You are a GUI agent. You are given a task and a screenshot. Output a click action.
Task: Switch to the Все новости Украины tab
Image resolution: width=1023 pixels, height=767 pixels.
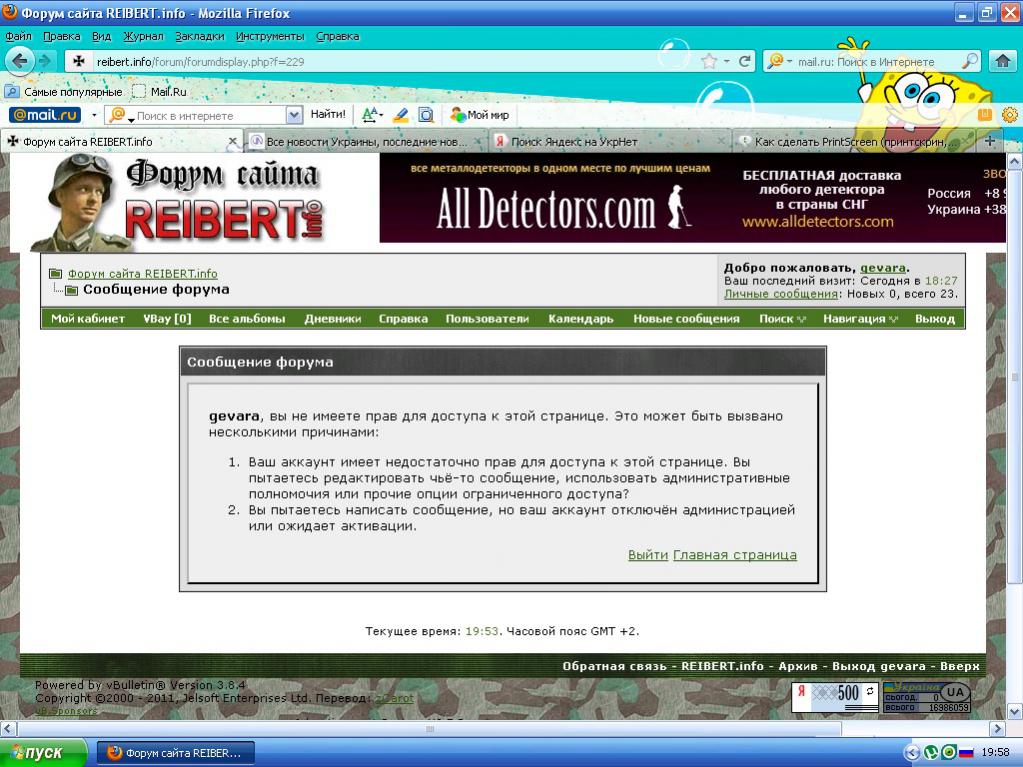point(366,141)
